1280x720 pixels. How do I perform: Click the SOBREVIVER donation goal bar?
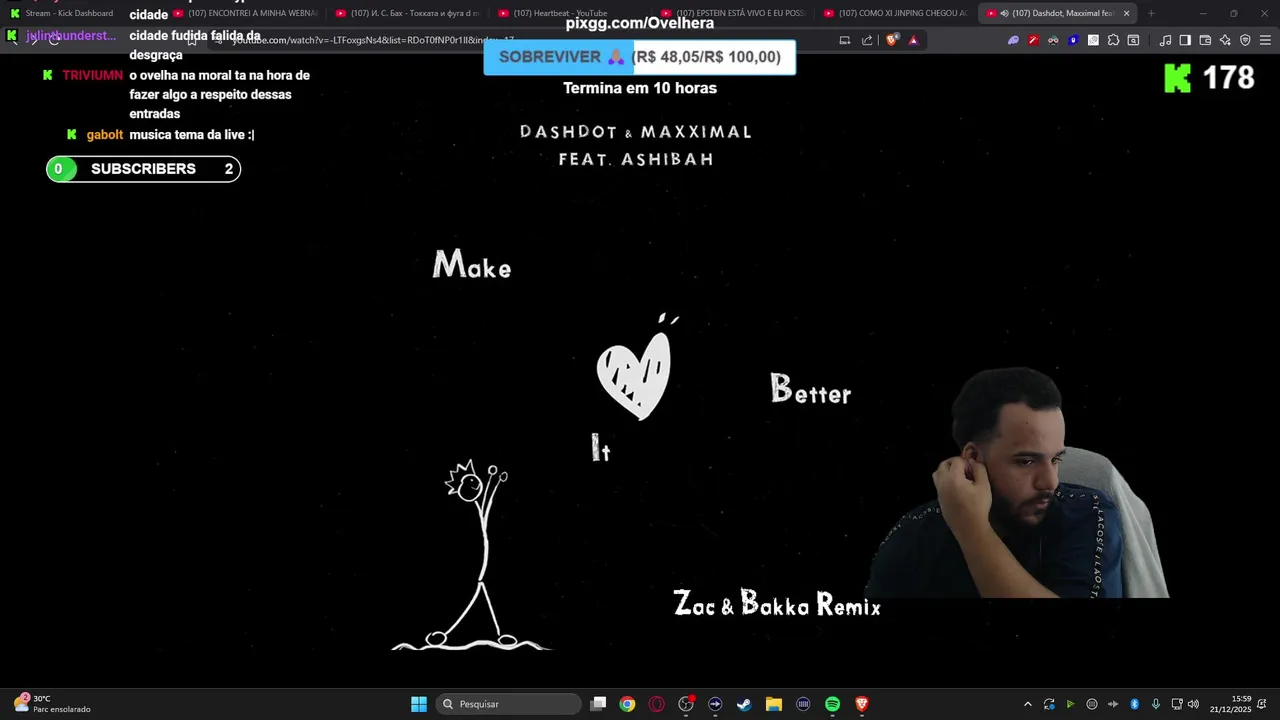click(640, 57)
